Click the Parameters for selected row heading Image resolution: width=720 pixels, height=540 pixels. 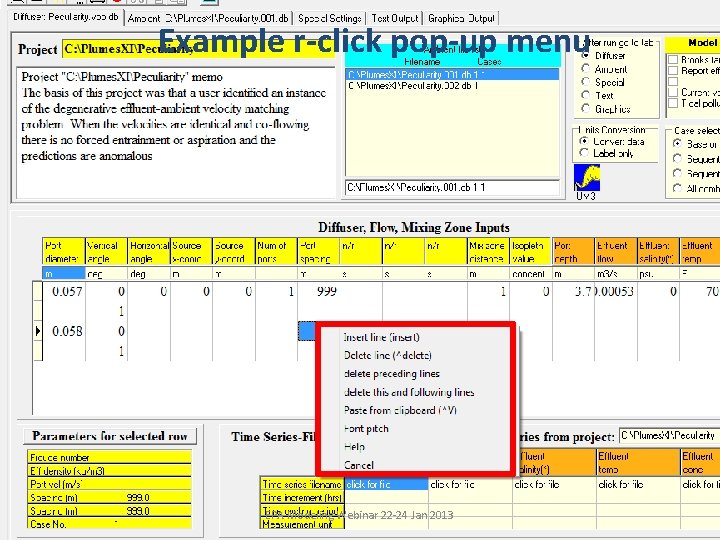pos(110,436)
